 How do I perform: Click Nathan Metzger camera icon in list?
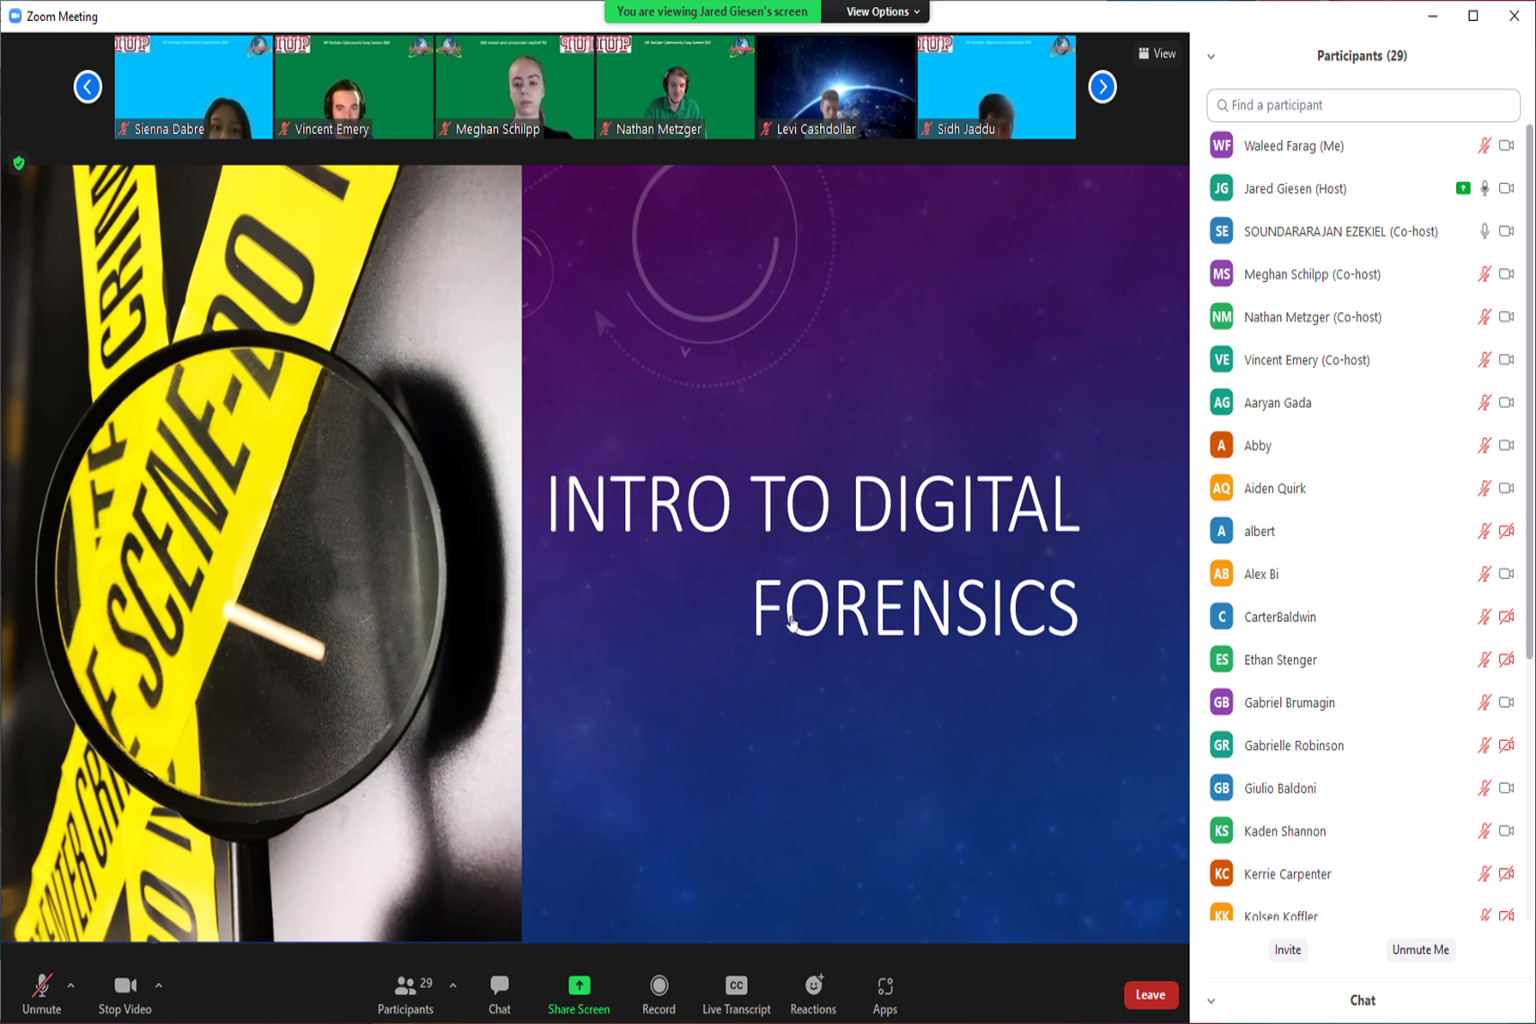tap(1507, 317)
